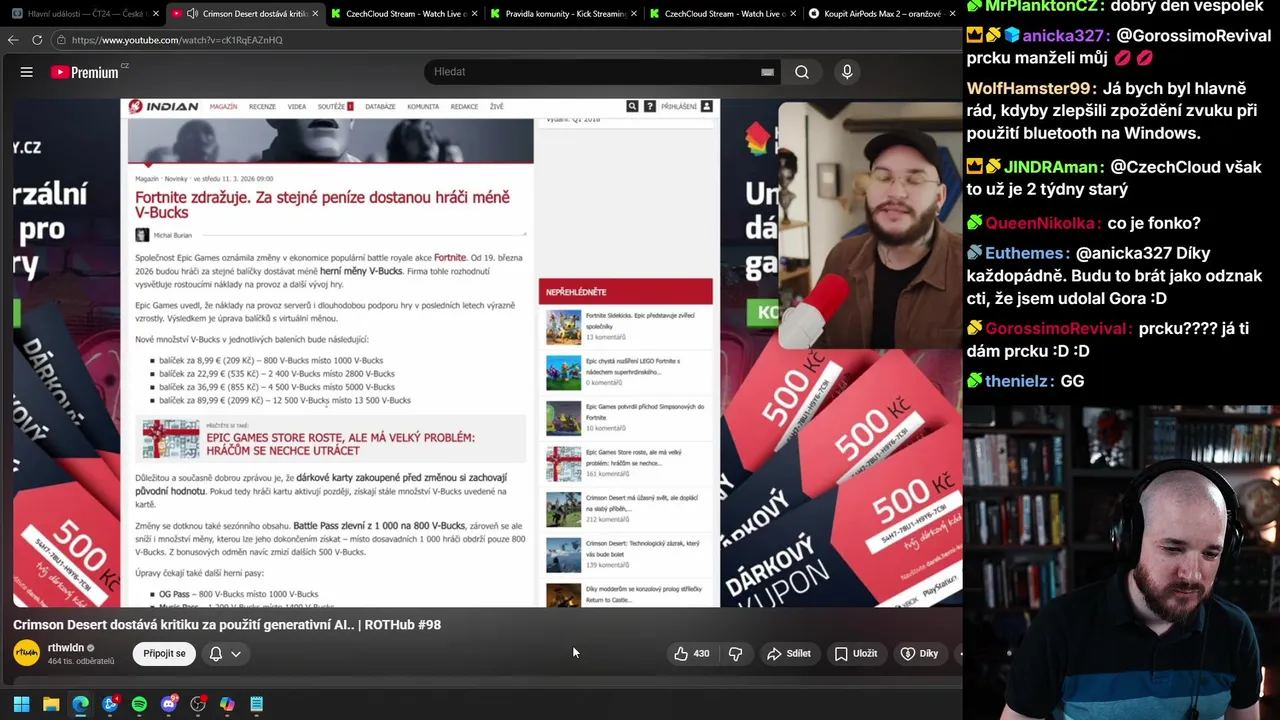
Task: Share the video via Sdílet button
Action: click(x=788, y=653)
